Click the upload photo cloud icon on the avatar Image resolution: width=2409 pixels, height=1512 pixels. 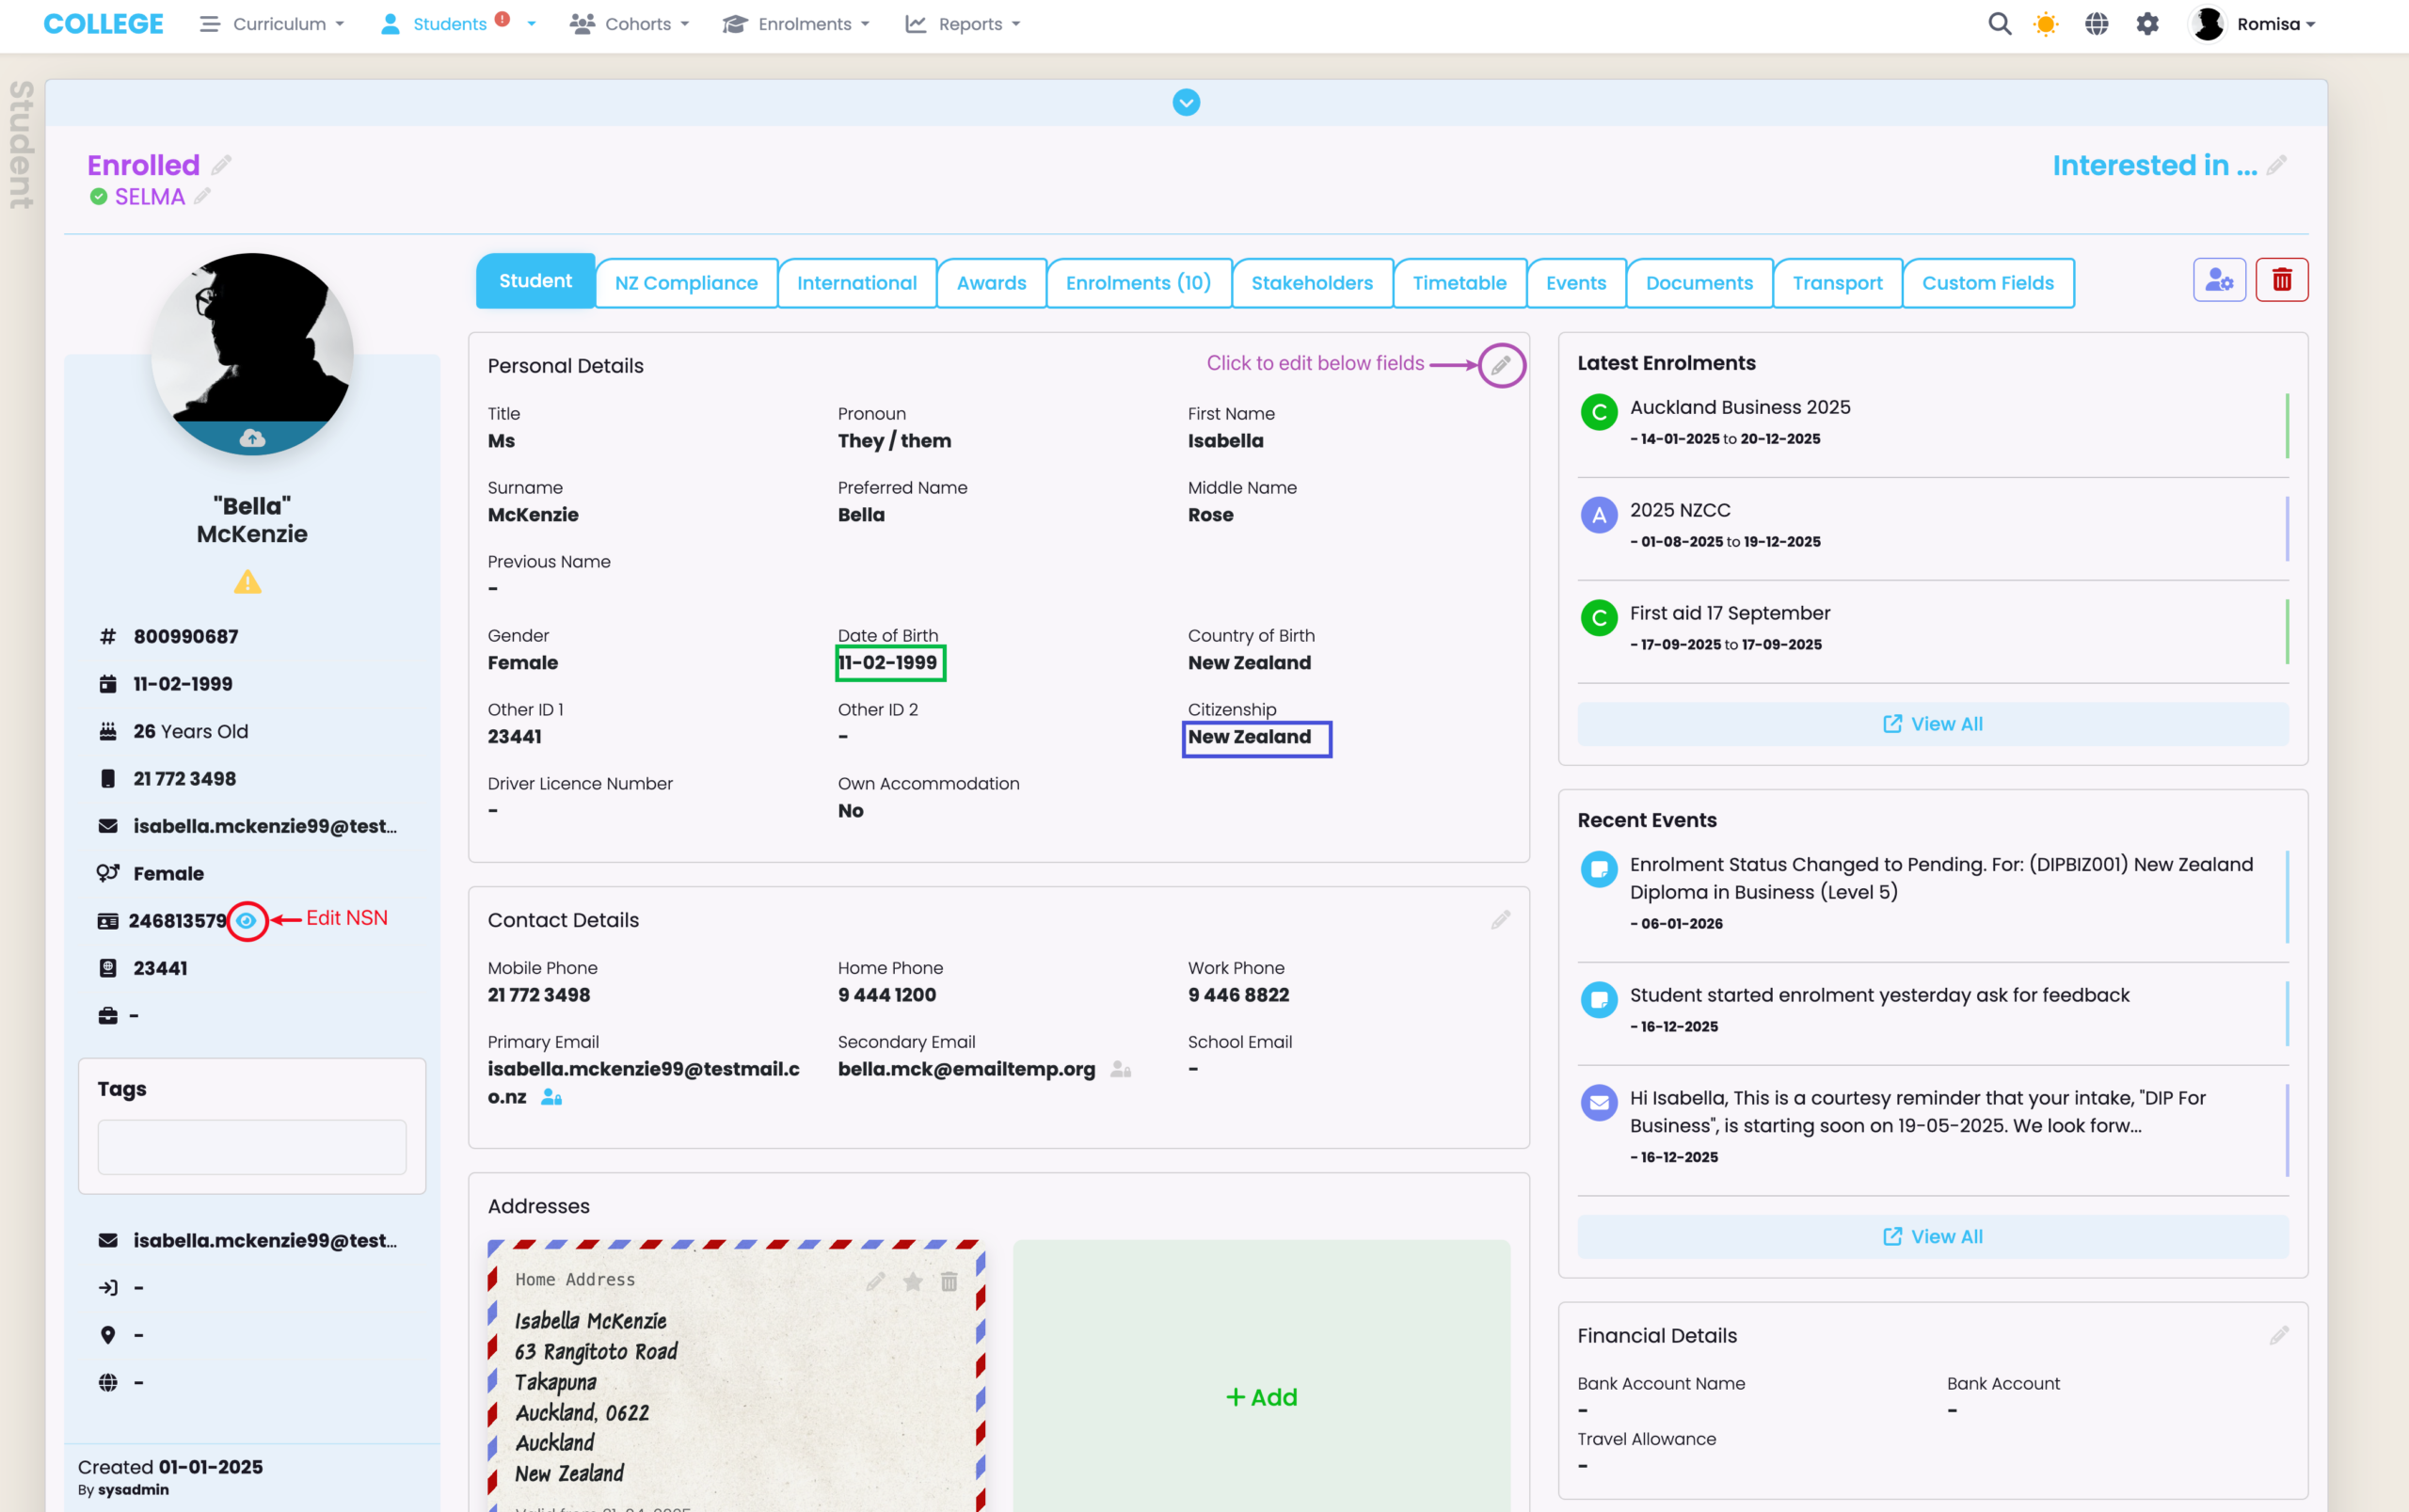252,438
